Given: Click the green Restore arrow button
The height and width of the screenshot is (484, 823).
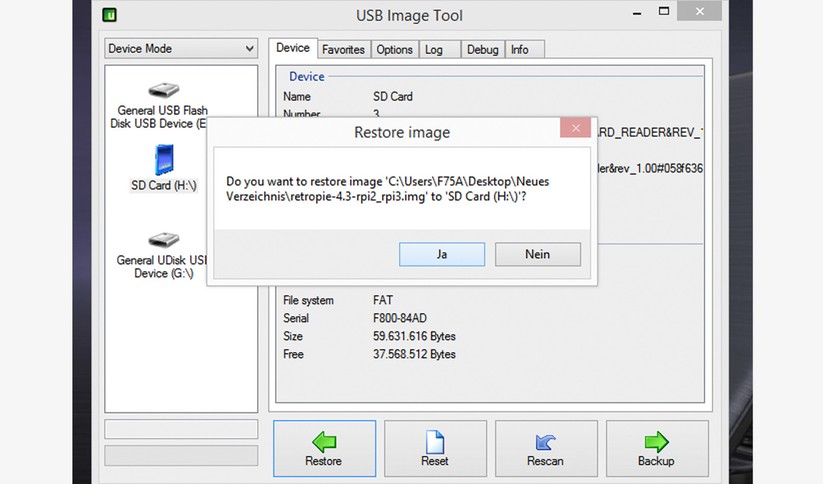Looking at the screenshot, I should tap(324, 449).
